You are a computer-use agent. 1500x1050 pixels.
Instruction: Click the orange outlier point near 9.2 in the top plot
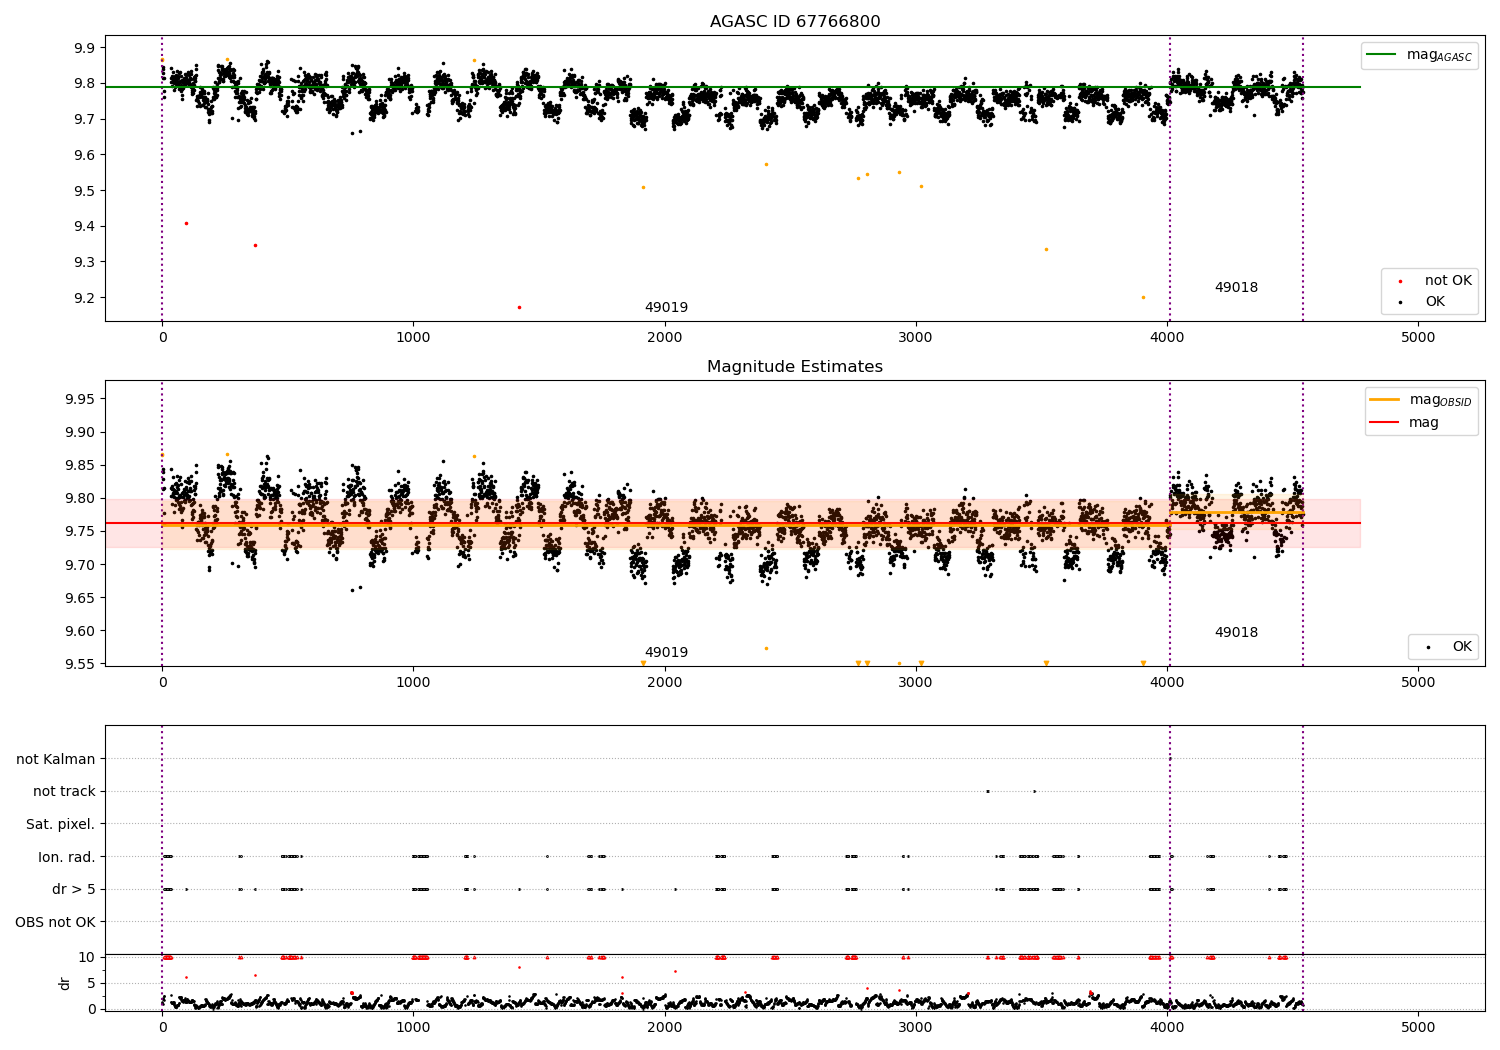click(x=1143, y=297)
